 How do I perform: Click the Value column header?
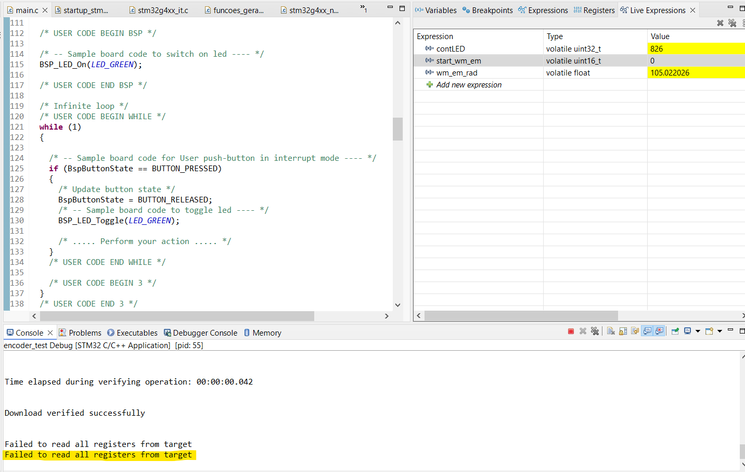(x=696, y=36)
